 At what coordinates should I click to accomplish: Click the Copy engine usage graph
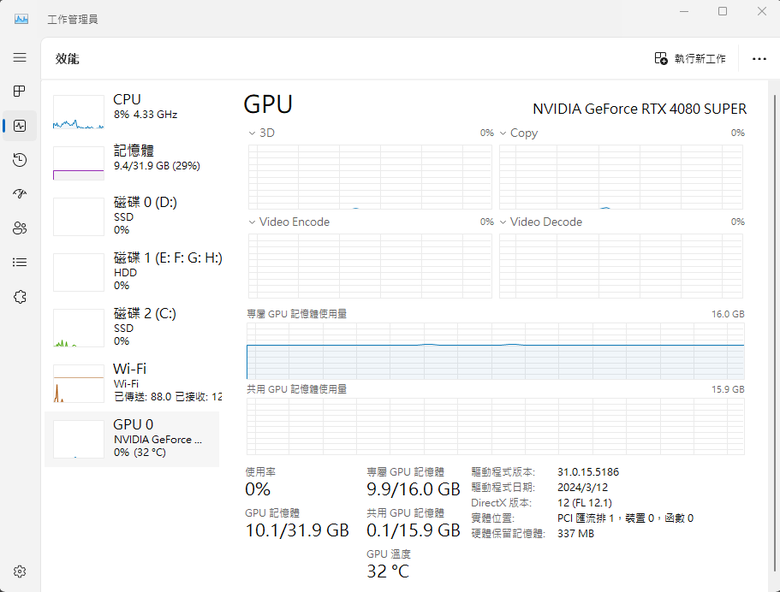point(621,177)
